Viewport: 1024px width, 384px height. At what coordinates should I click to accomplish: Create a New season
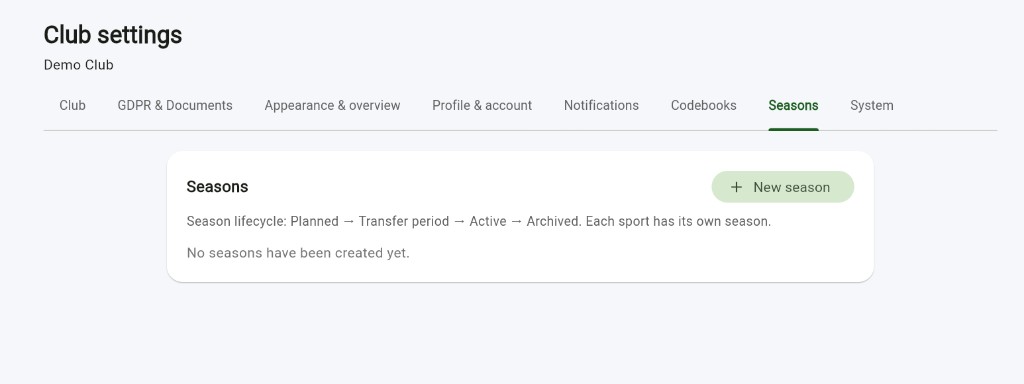coord(782,187)
